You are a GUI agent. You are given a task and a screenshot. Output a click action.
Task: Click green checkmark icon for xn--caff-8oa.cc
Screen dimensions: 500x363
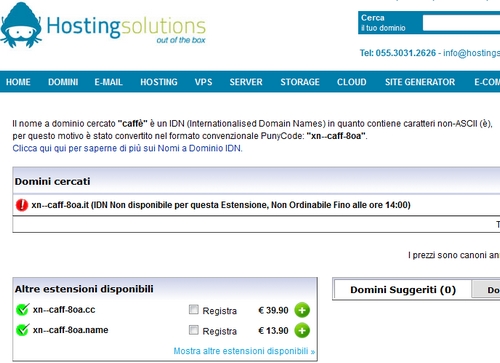coord(23,310)
